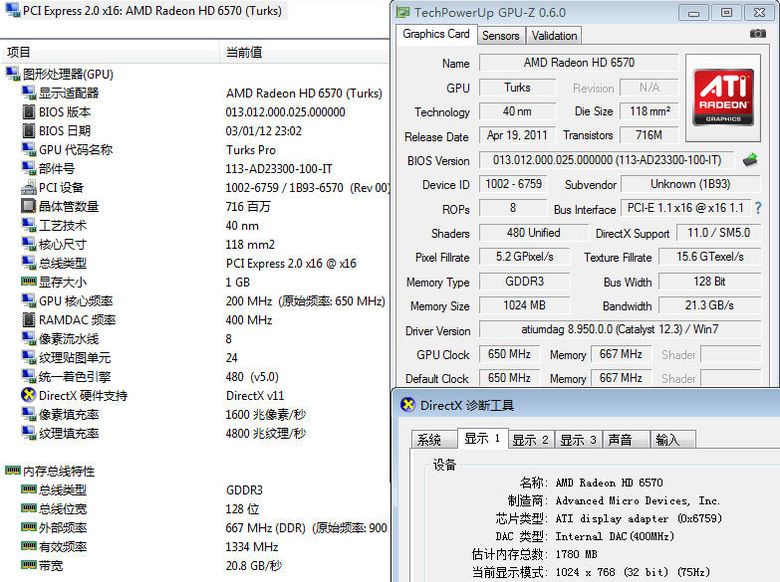Click the 总线位宽 row icon

coord(29,508)
